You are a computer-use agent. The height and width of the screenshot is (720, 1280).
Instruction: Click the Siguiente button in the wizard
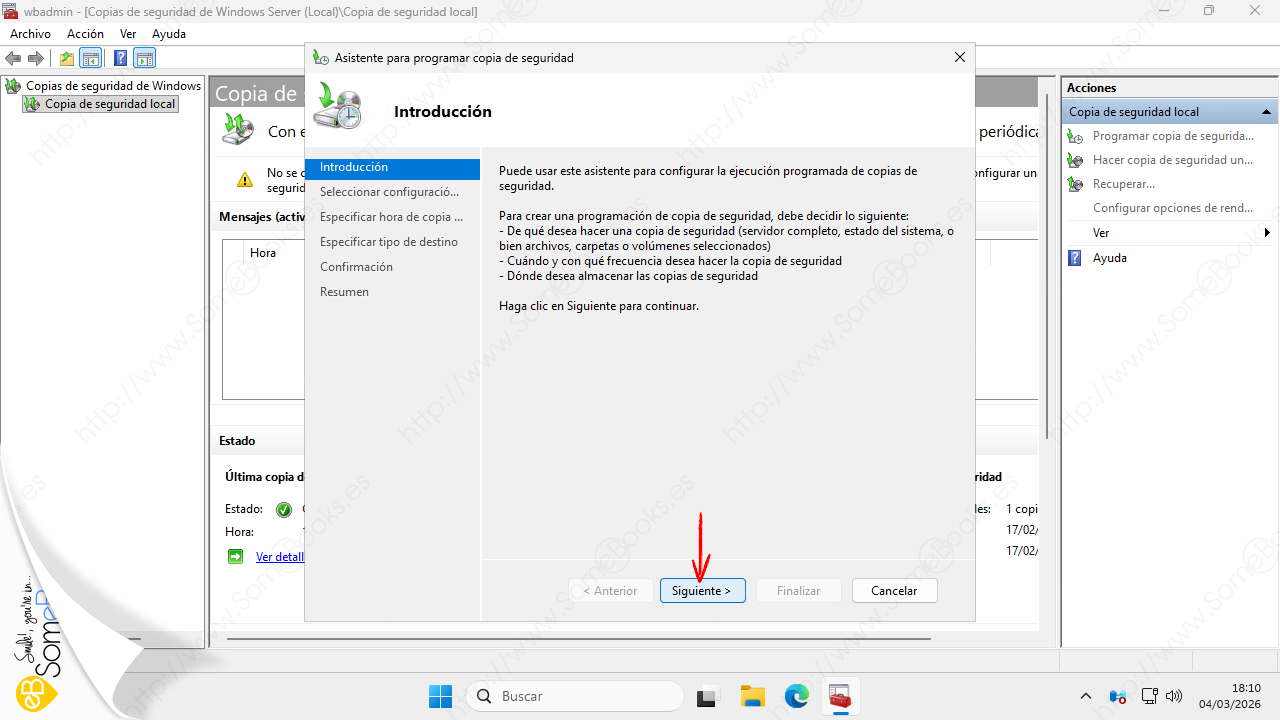701,591
